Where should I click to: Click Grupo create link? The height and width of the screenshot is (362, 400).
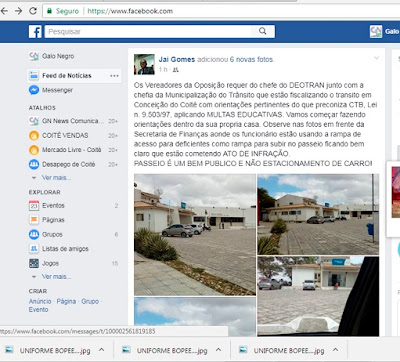tap(90, 301)
